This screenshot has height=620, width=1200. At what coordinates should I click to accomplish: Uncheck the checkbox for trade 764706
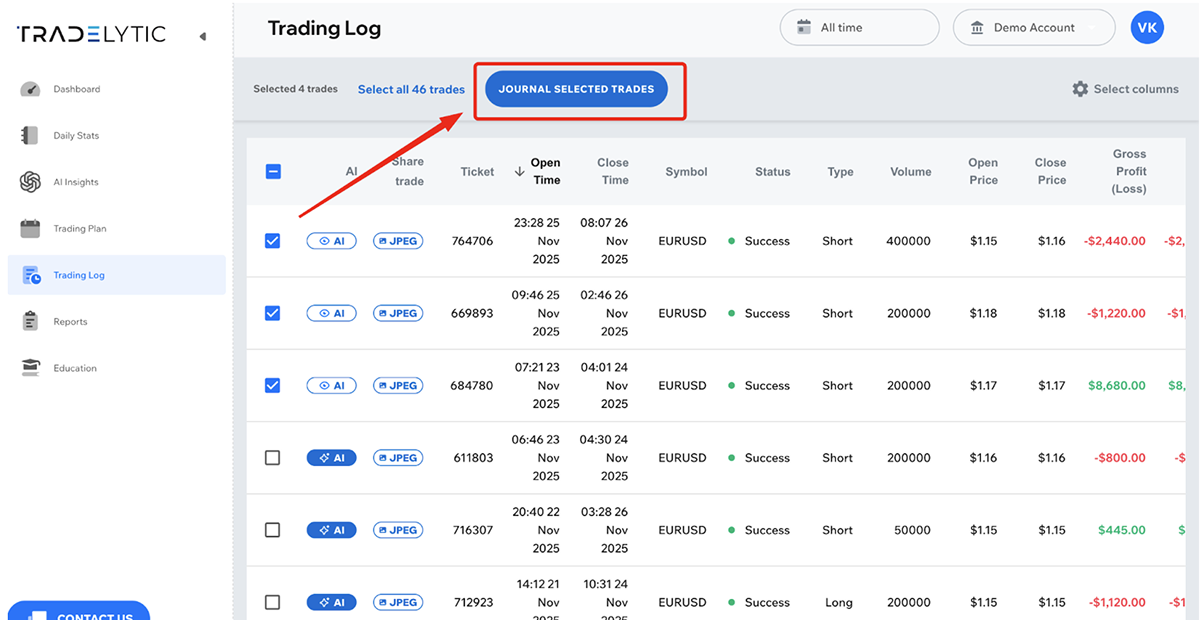tap(272, 240)
